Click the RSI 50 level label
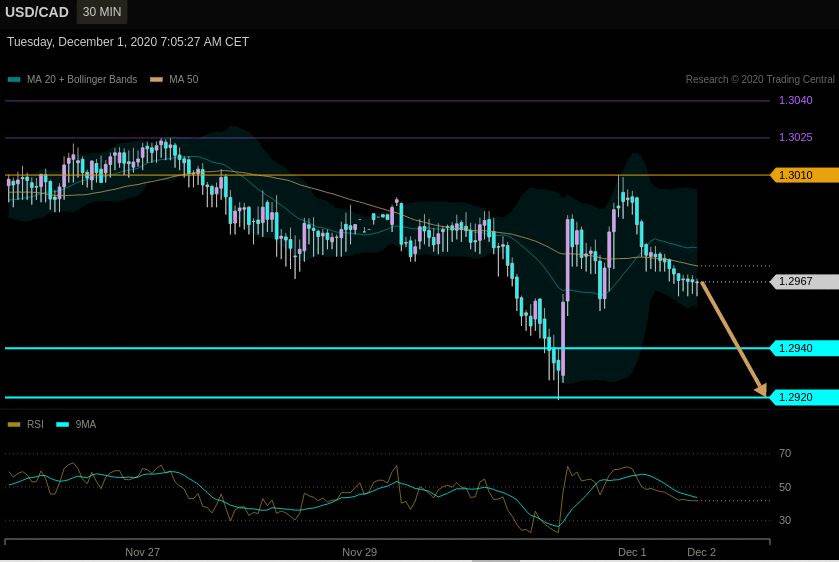Image resolution: width=839 pixels, height=562 pixels. 785,487
